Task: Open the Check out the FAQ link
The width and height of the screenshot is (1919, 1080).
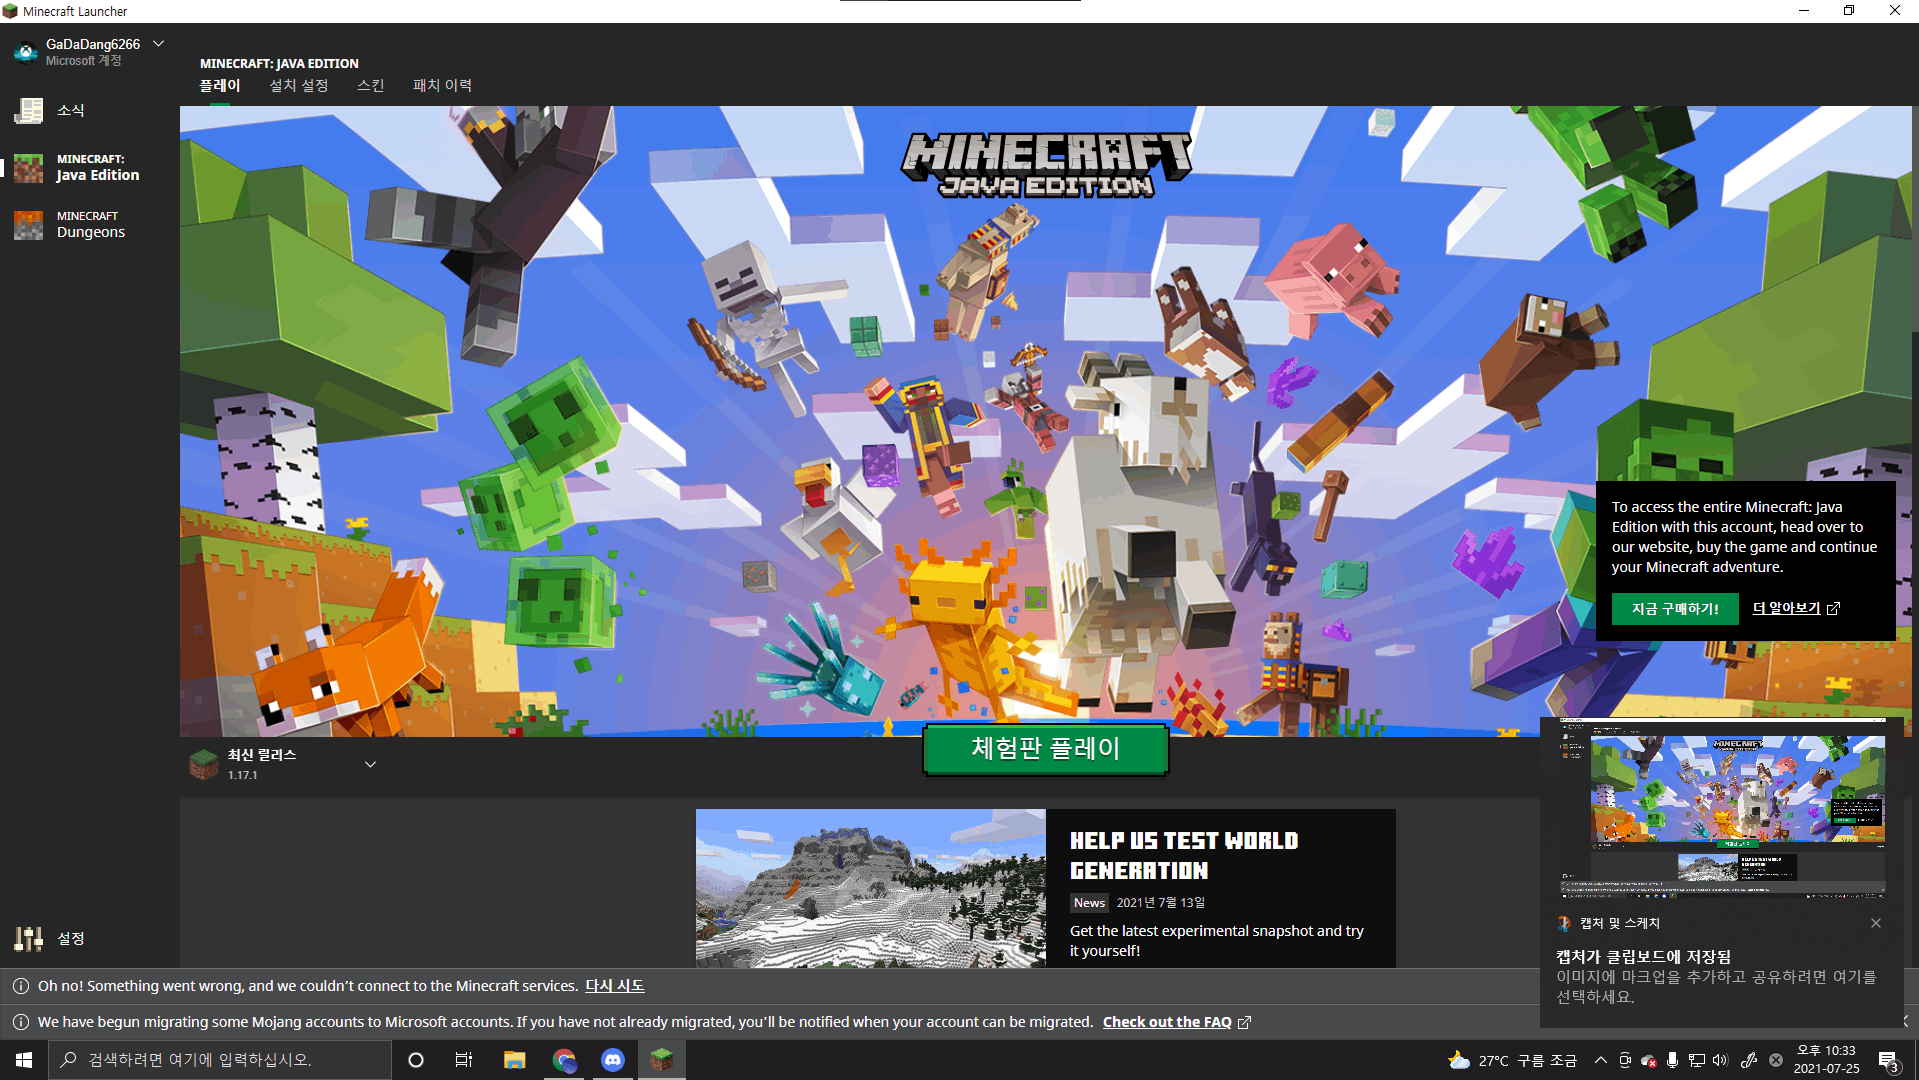Action: (x=1167, y=1022)
